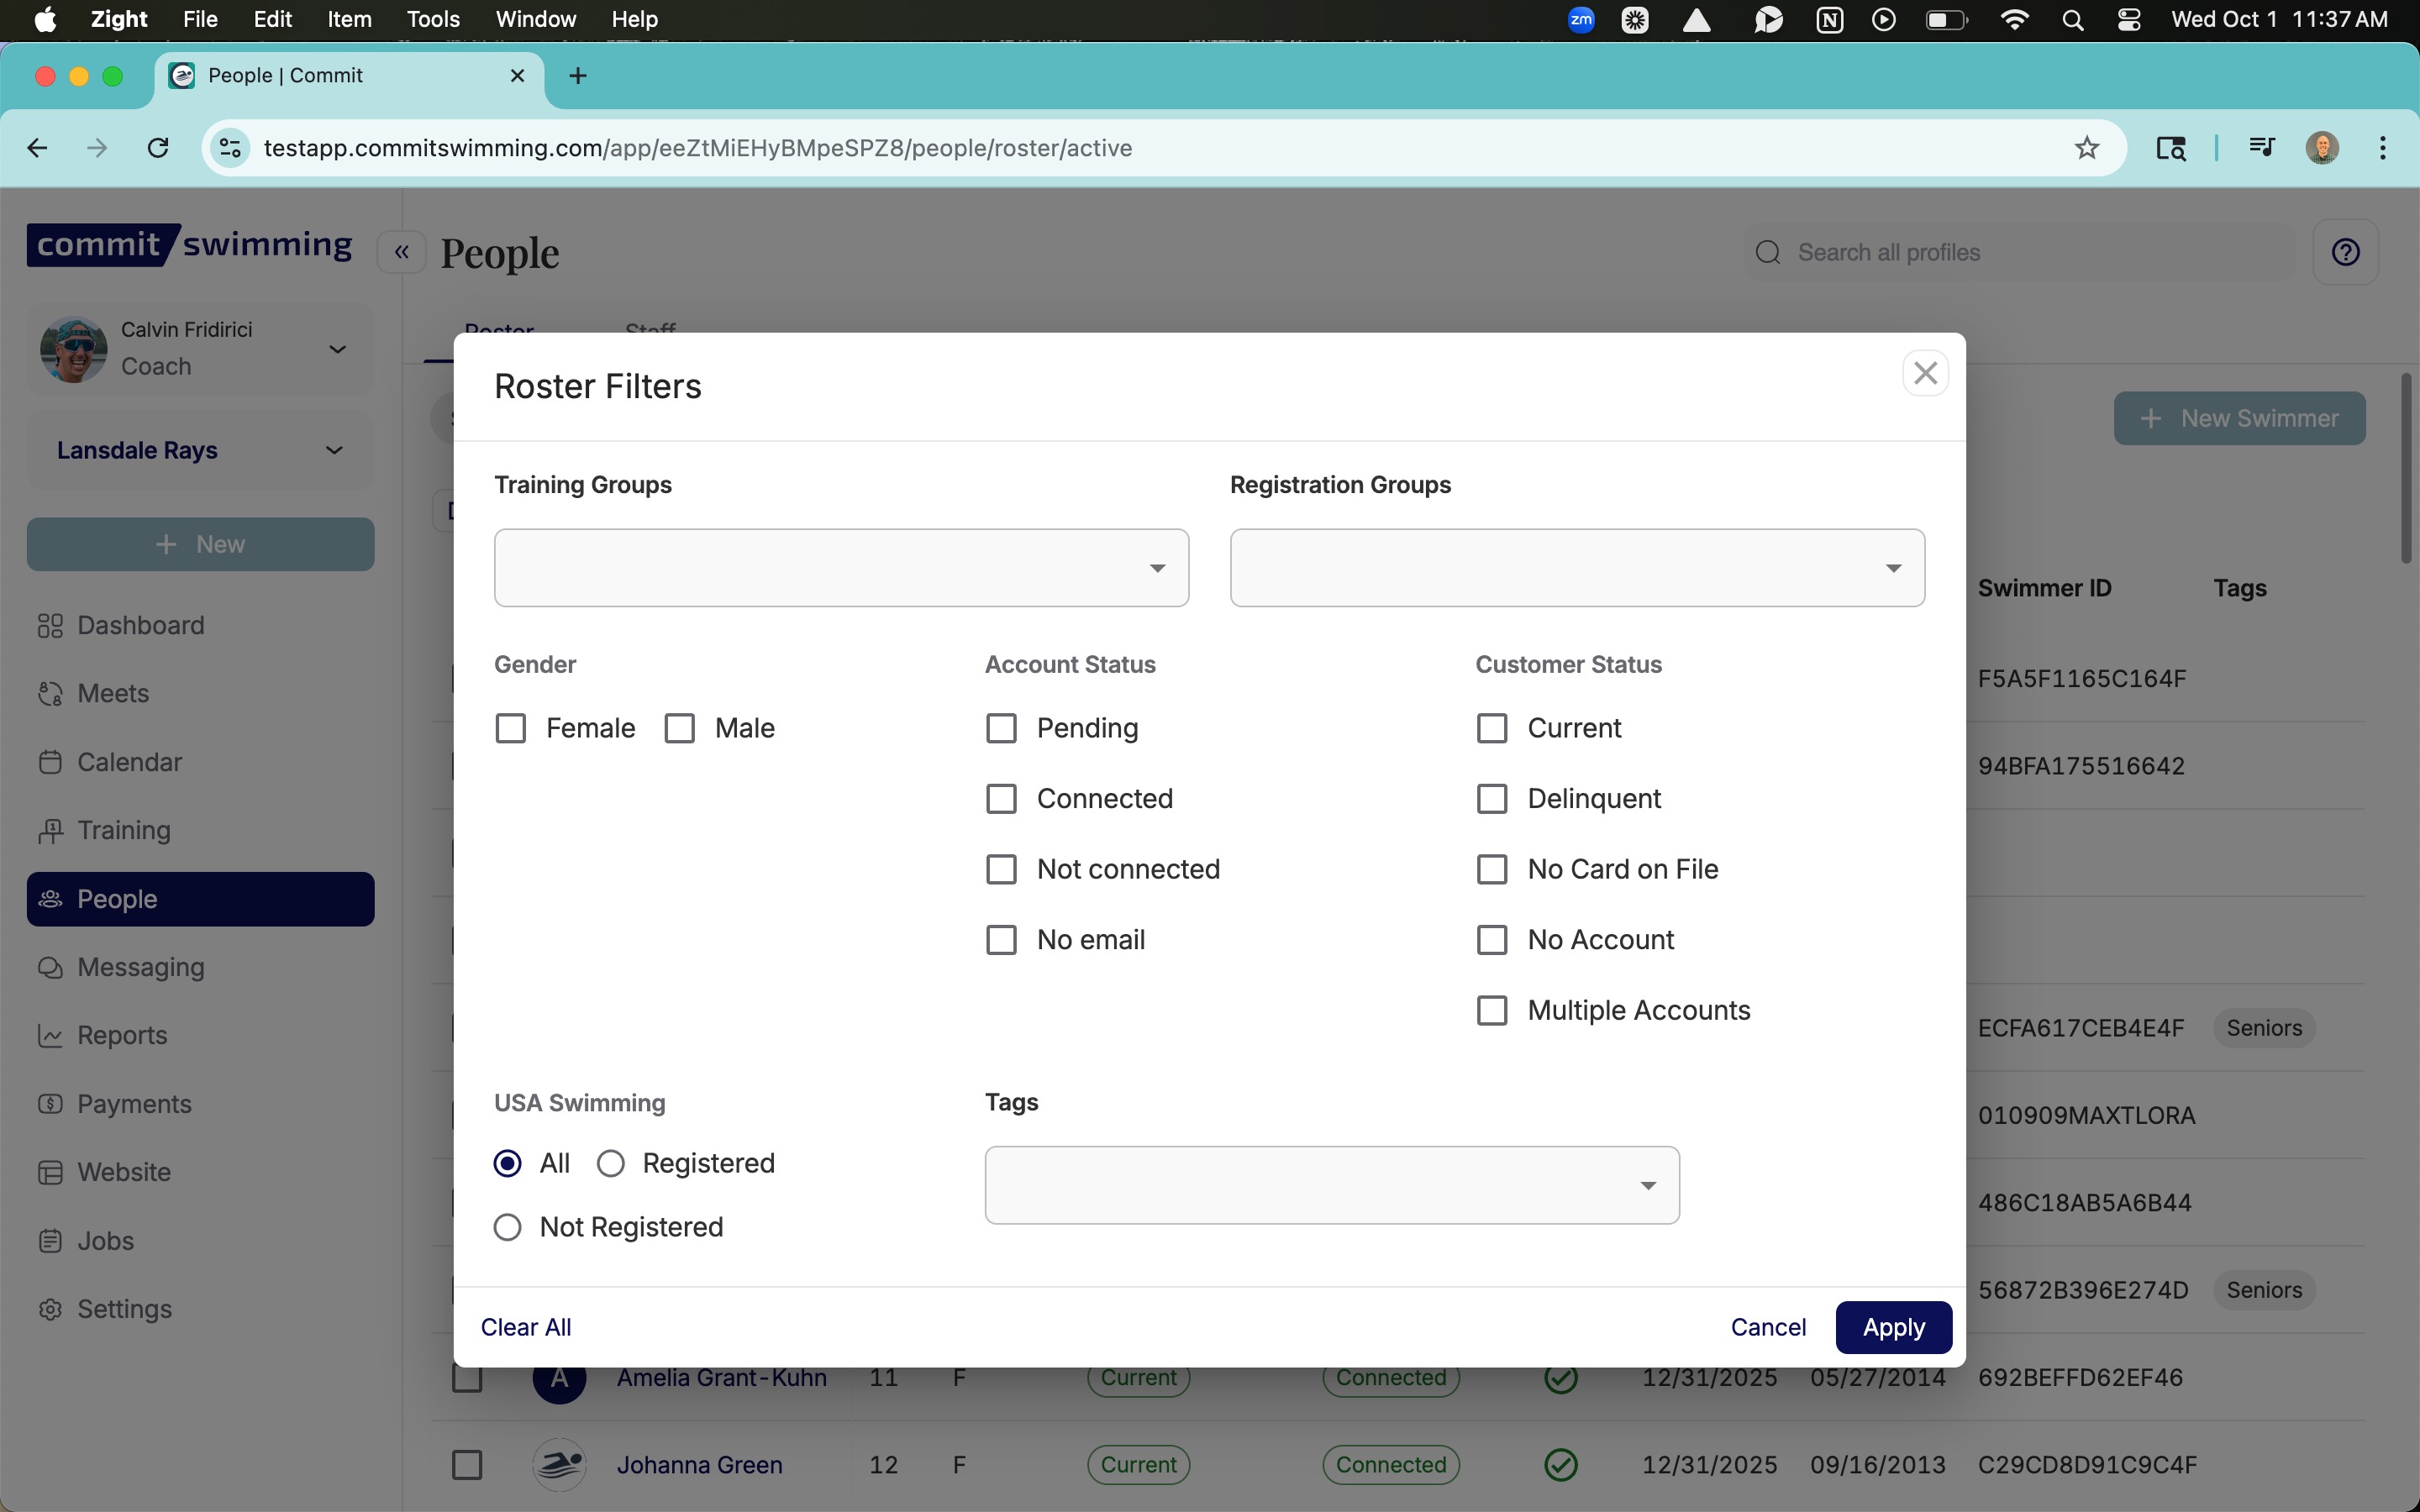Open the Window menu

(535, 20)
